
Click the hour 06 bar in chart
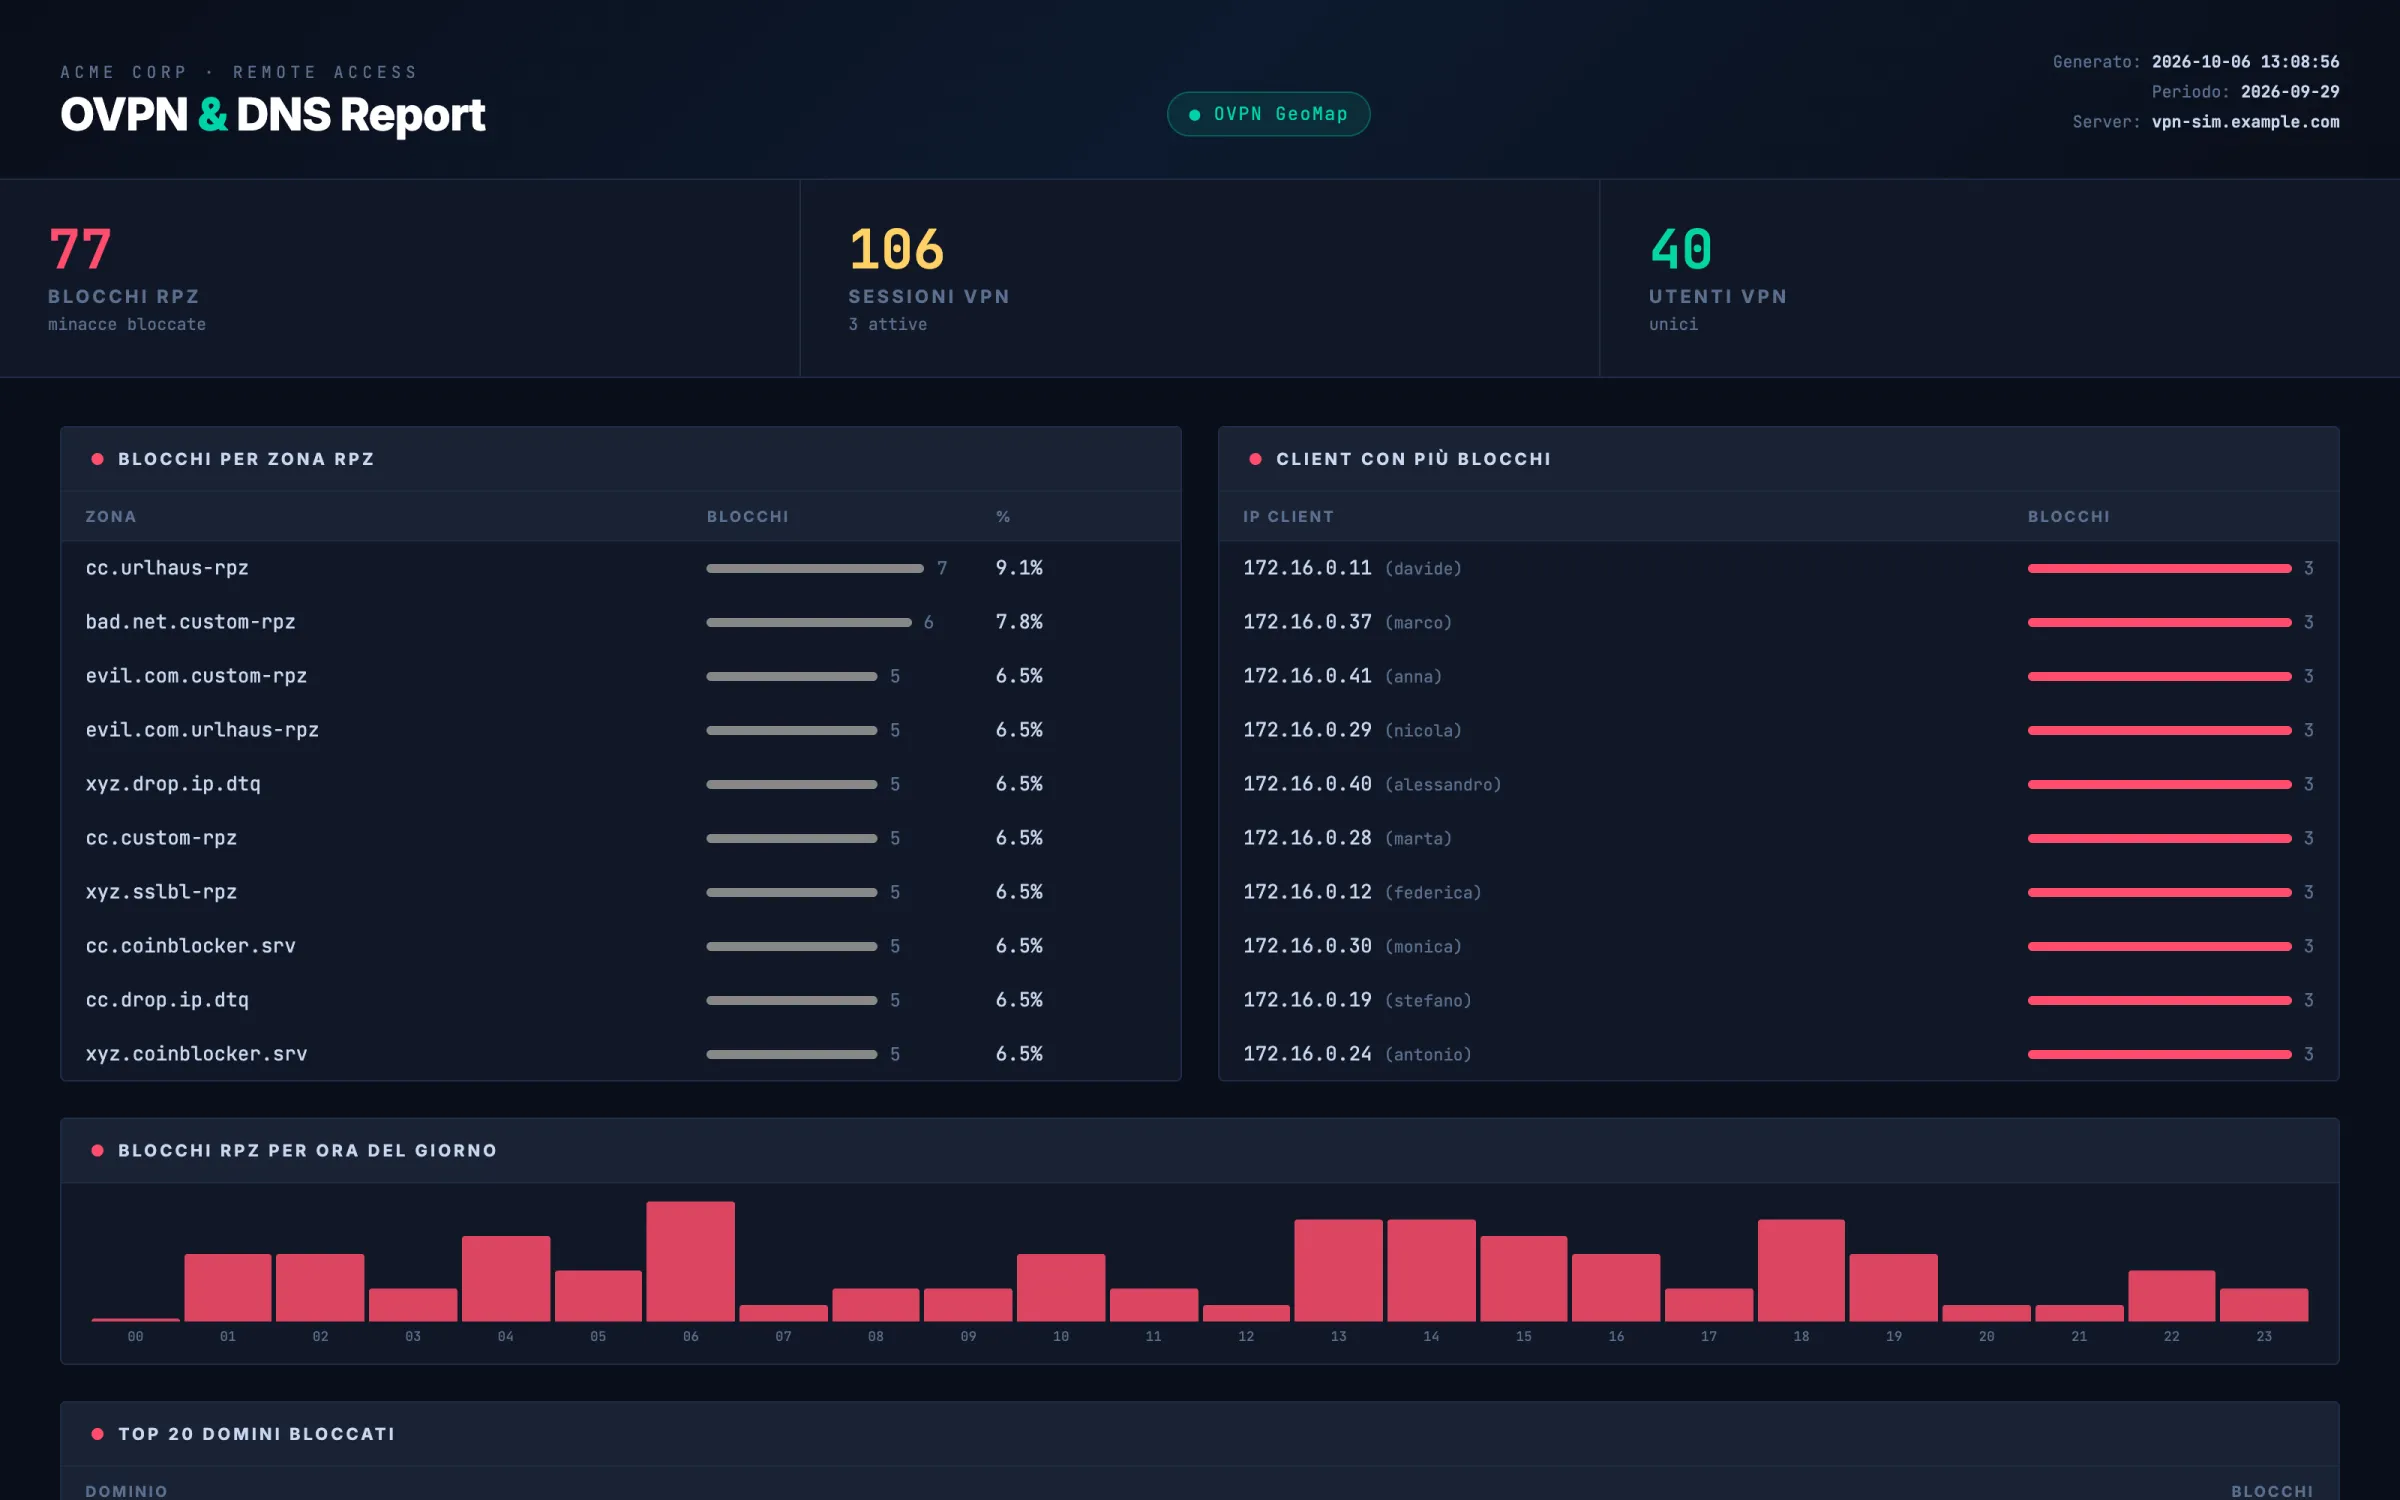(690, 1261)
